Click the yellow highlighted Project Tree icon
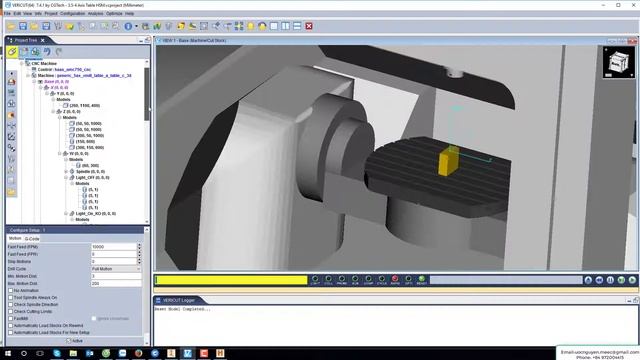Screen dimensions: 640x360 coord(12,51)
